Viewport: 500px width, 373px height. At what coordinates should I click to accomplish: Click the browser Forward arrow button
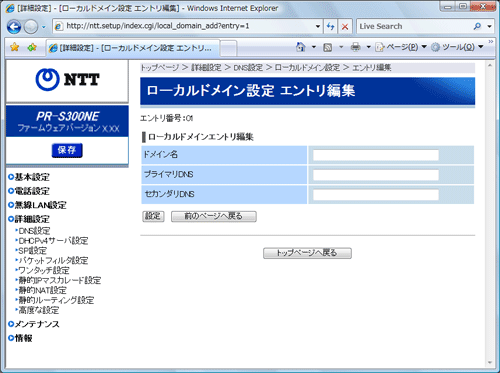(31, 27)
